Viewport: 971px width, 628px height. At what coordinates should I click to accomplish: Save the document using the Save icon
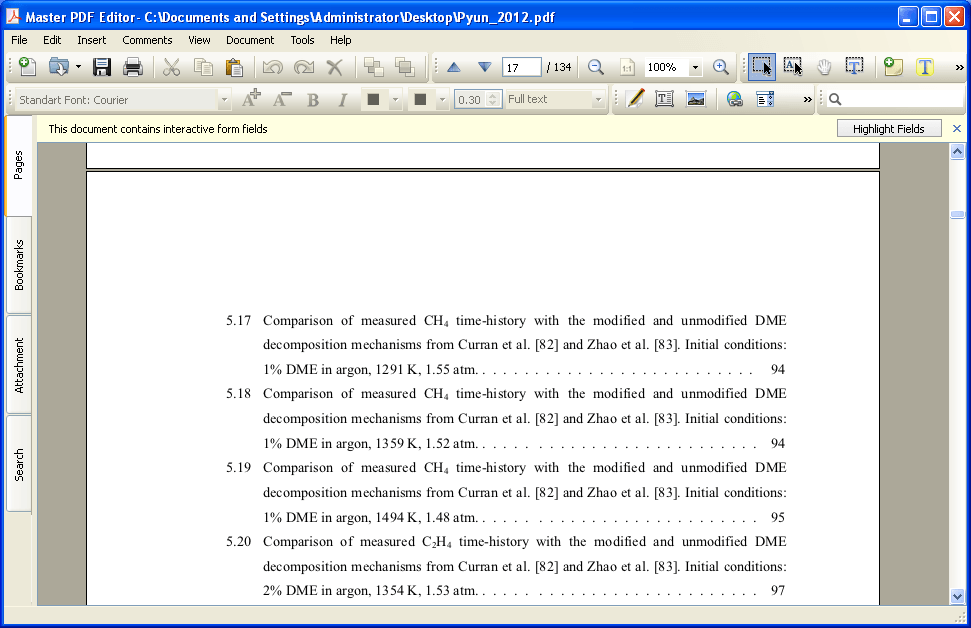[x=102, y=67]
